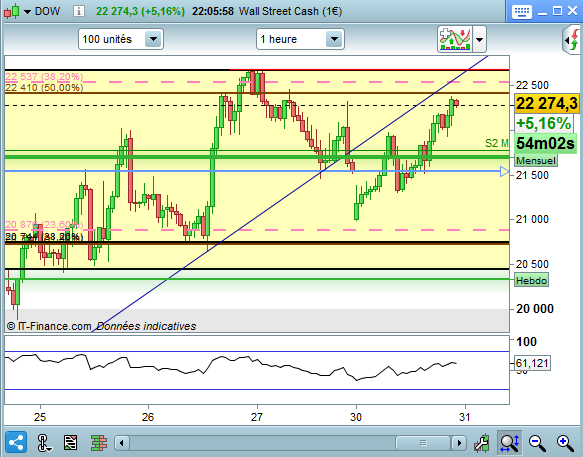583x457 pixels.
Task: Click the blue horizontal line arrow marker
Action: point(504,171)
